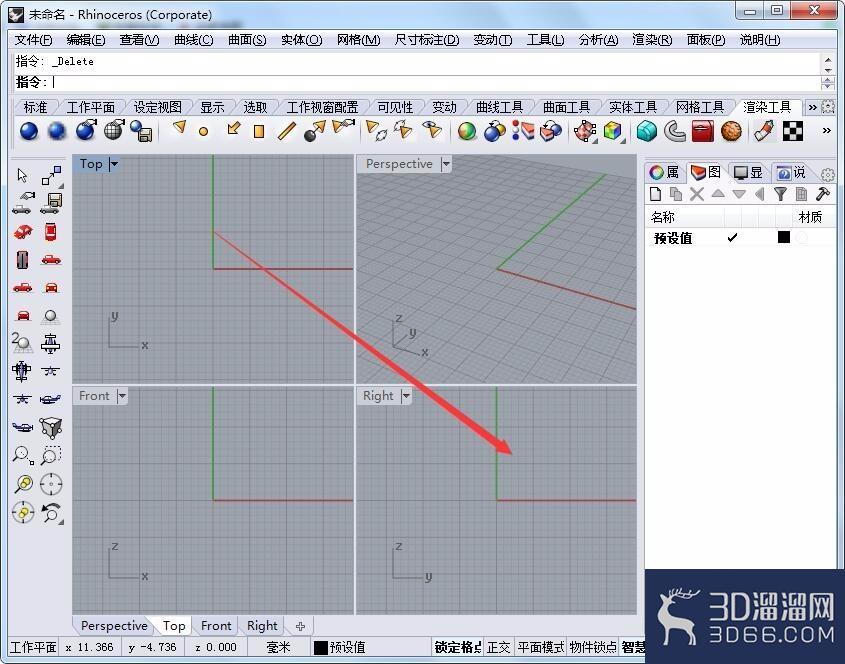This screenshot has height=664, width=845.
Task: Switch to the 显 display panel tab
Action: pyautogui.click(x=749, y=172)
